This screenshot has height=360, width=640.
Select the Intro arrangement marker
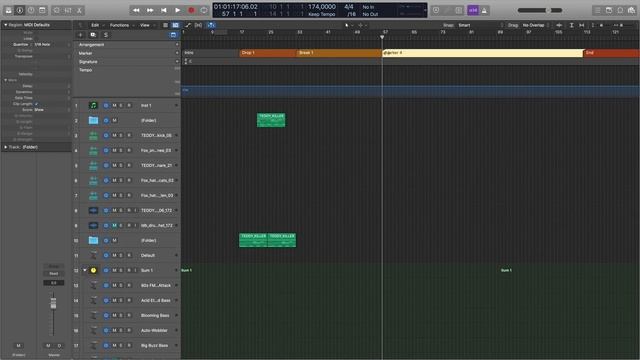point(210,53)
